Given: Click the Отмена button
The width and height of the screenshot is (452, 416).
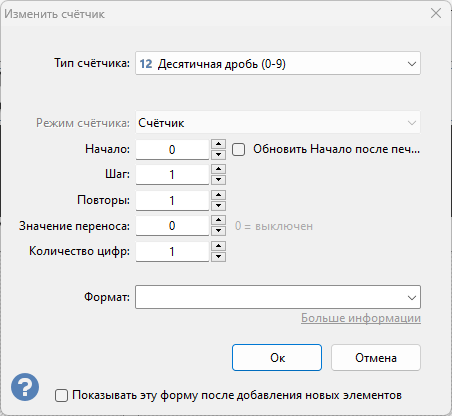Looking at the screenshot, I should coord(376,358).
